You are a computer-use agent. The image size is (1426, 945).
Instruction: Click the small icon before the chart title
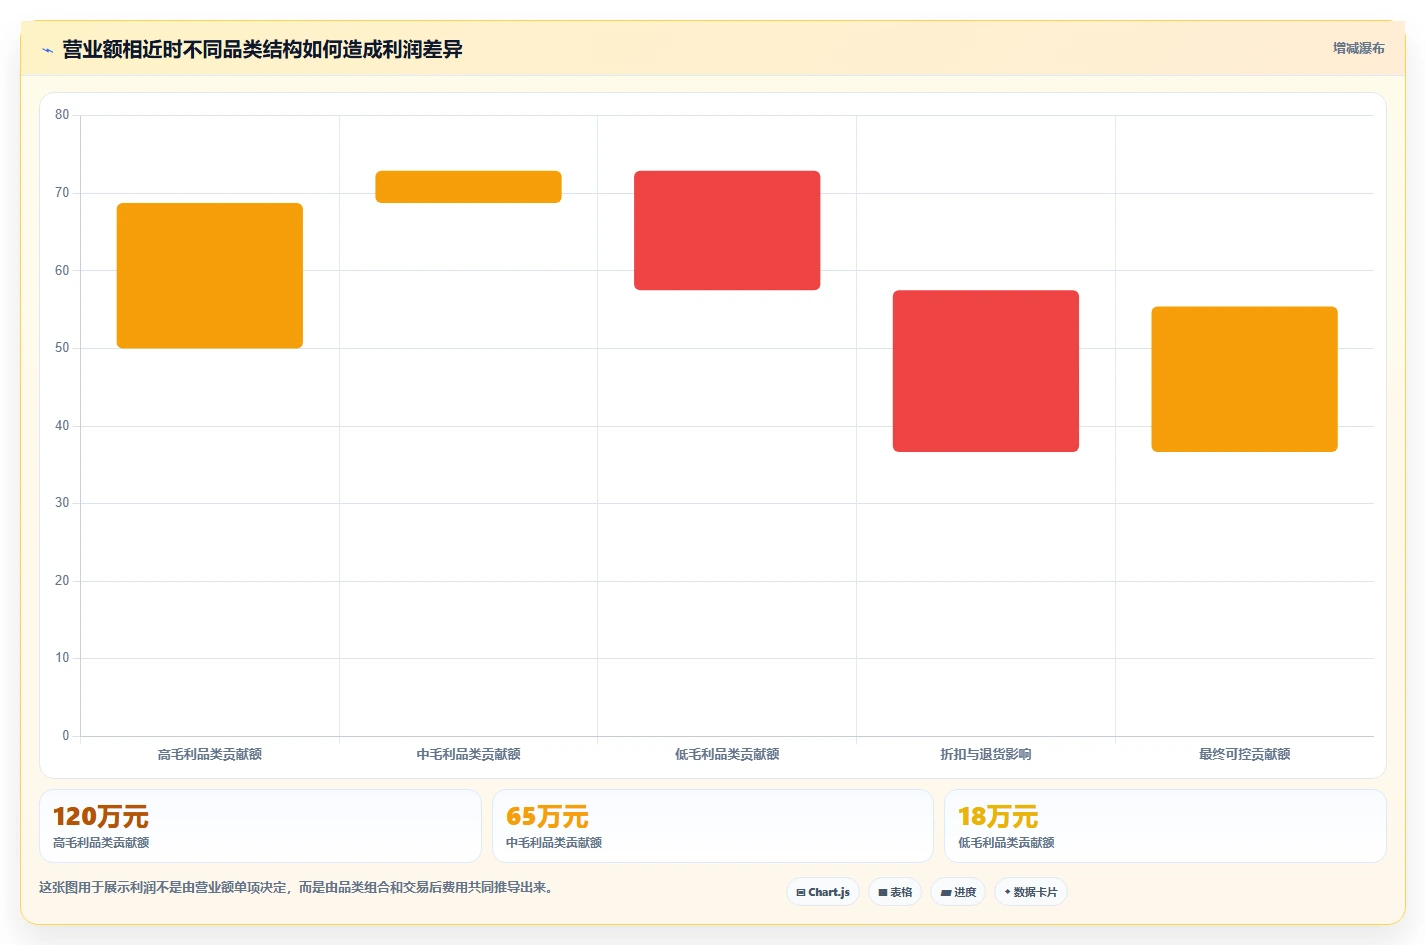point(47,50)
